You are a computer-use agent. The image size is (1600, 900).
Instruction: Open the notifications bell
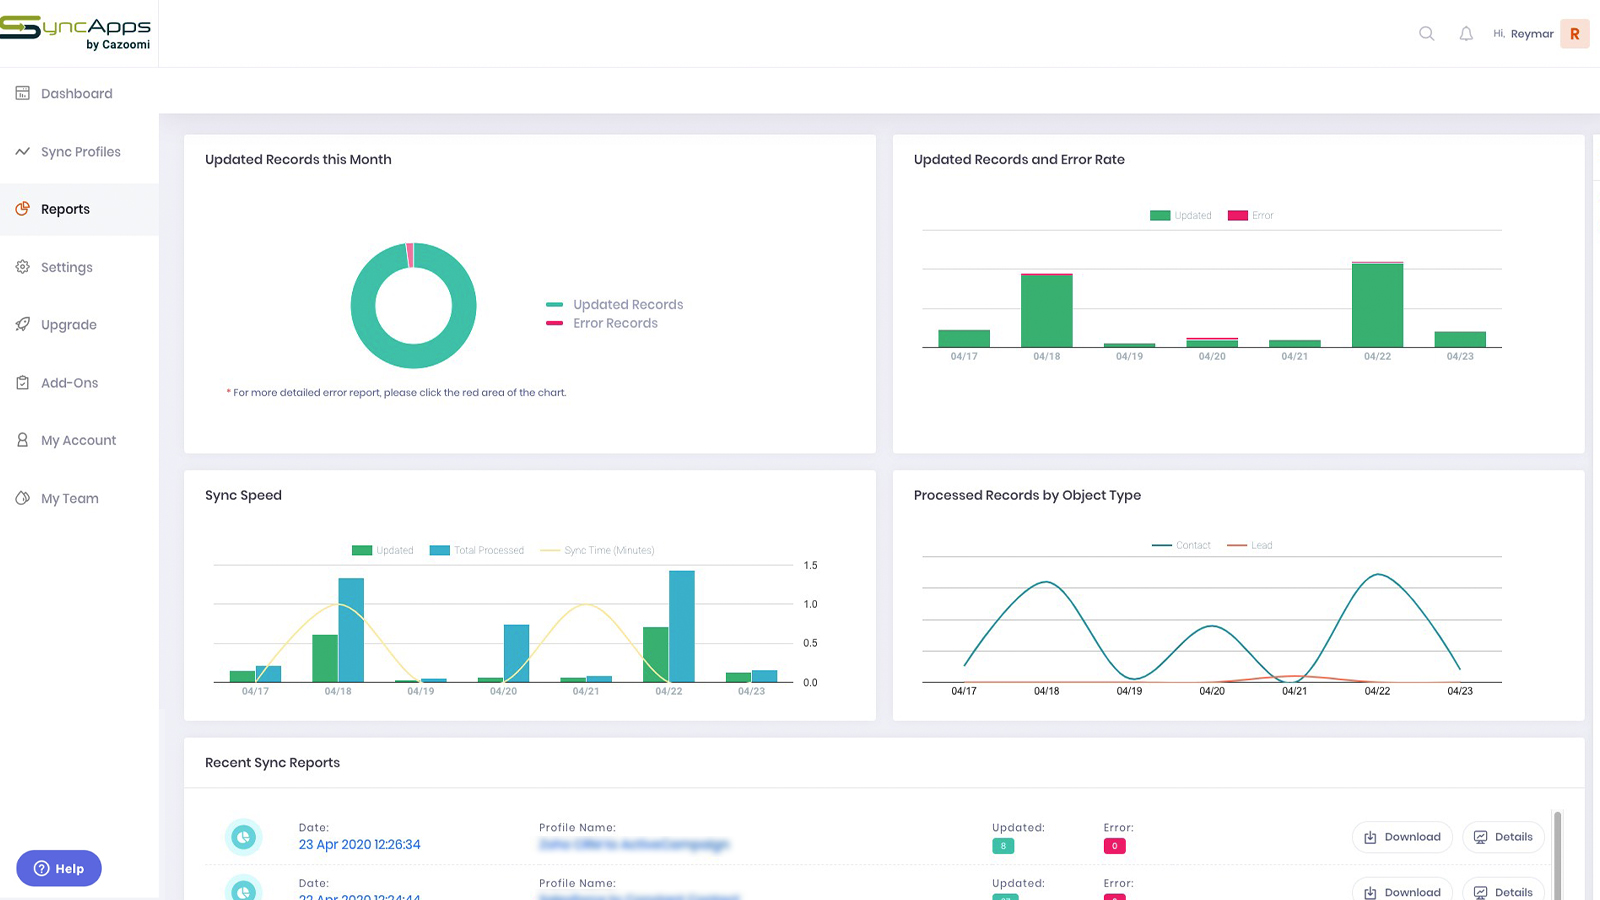tap(1466, 34)
